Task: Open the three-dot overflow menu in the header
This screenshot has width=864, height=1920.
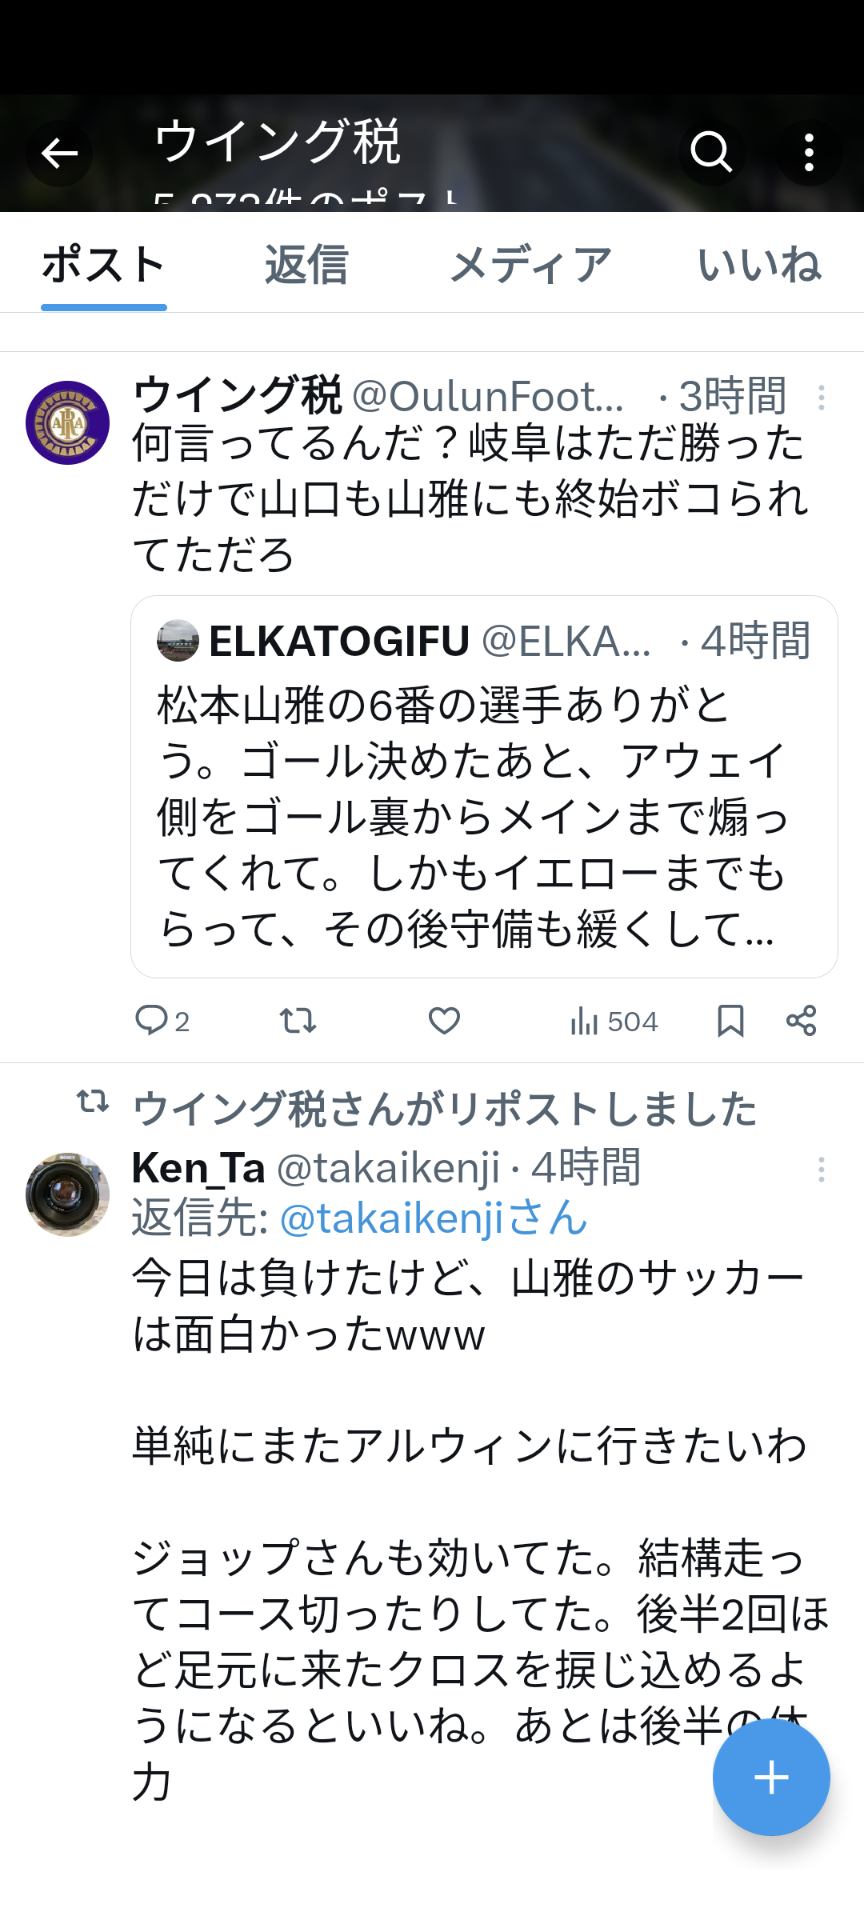Action: click(809, 153)
